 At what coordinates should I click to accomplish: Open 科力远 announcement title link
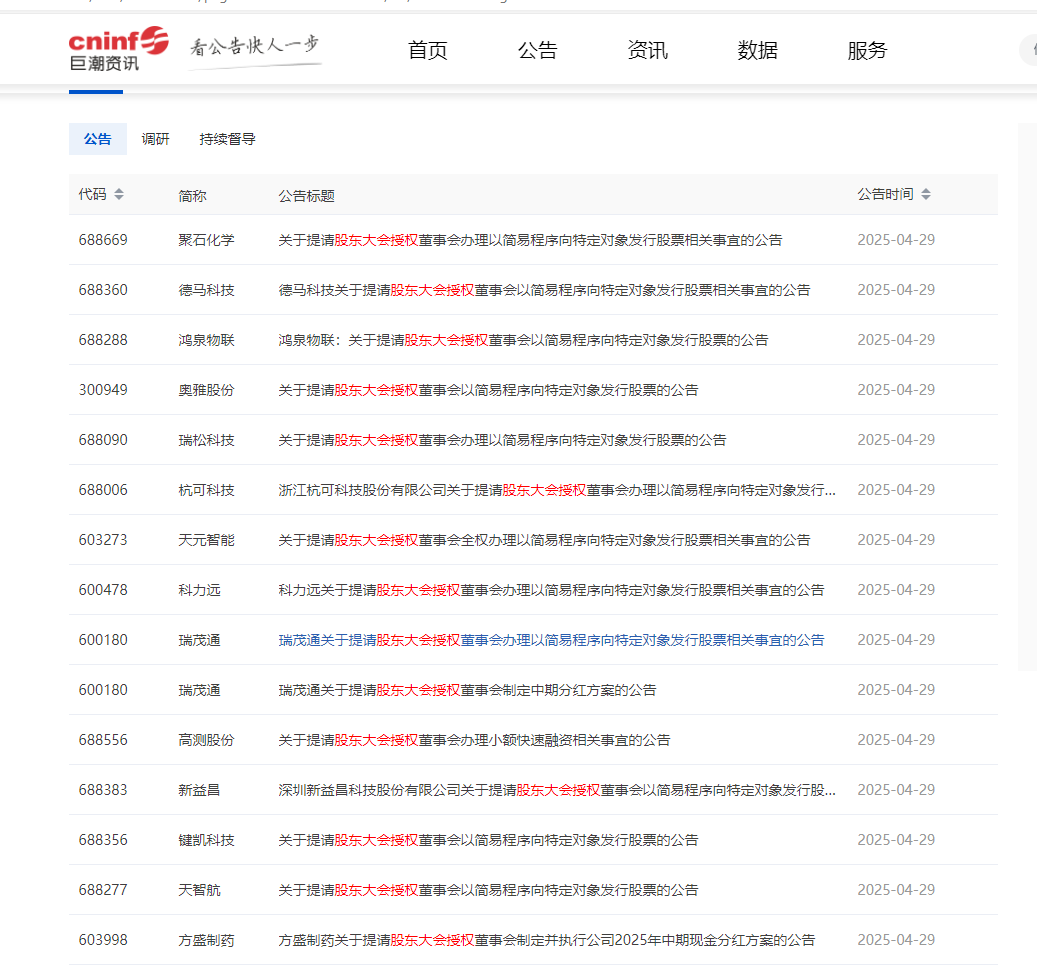coord(551,590)
